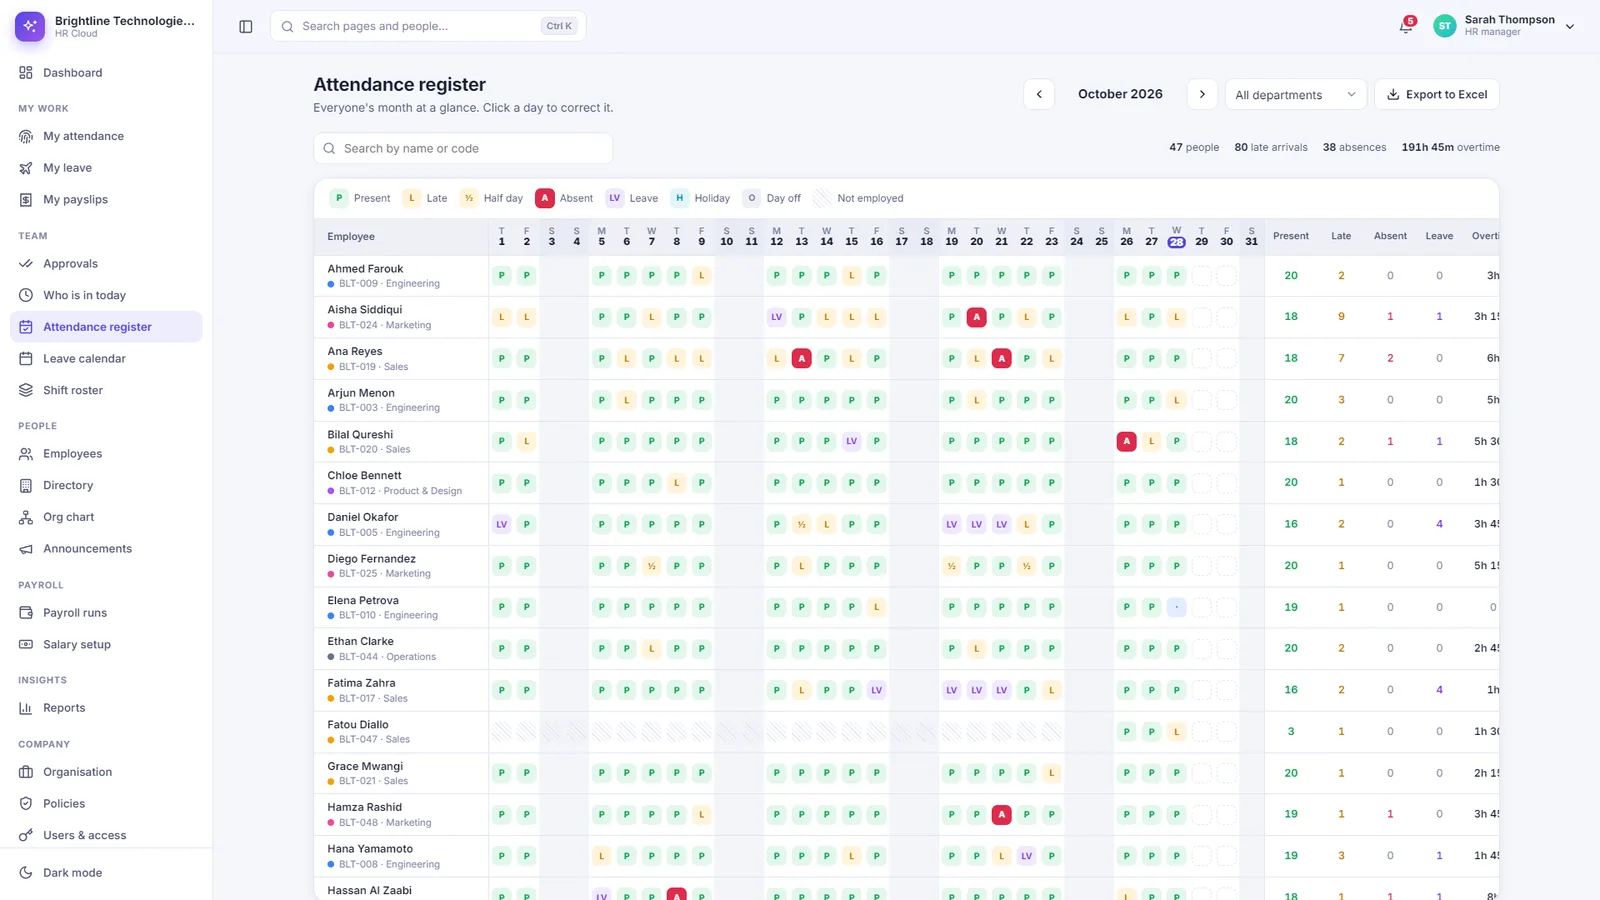This screenshot has width=1600, height=900.
Task: Go to My attendance
Action: point(106,136)
